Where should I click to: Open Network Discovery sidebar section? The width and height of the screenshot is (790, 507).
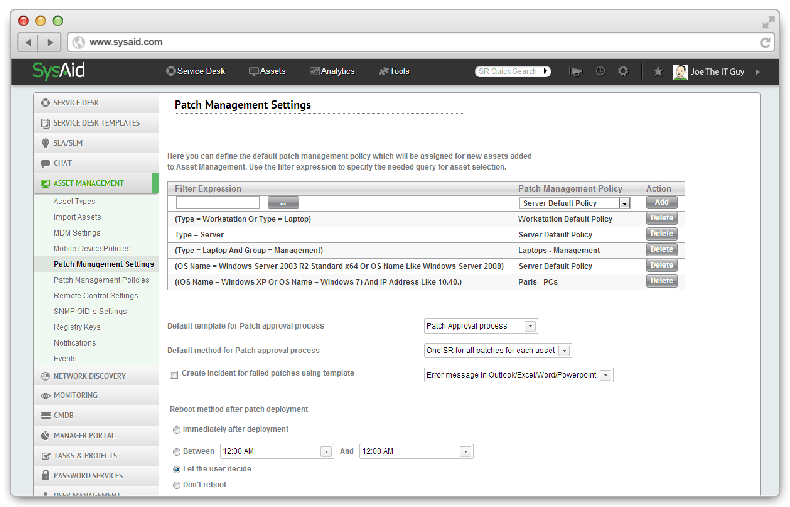[97, 376]
